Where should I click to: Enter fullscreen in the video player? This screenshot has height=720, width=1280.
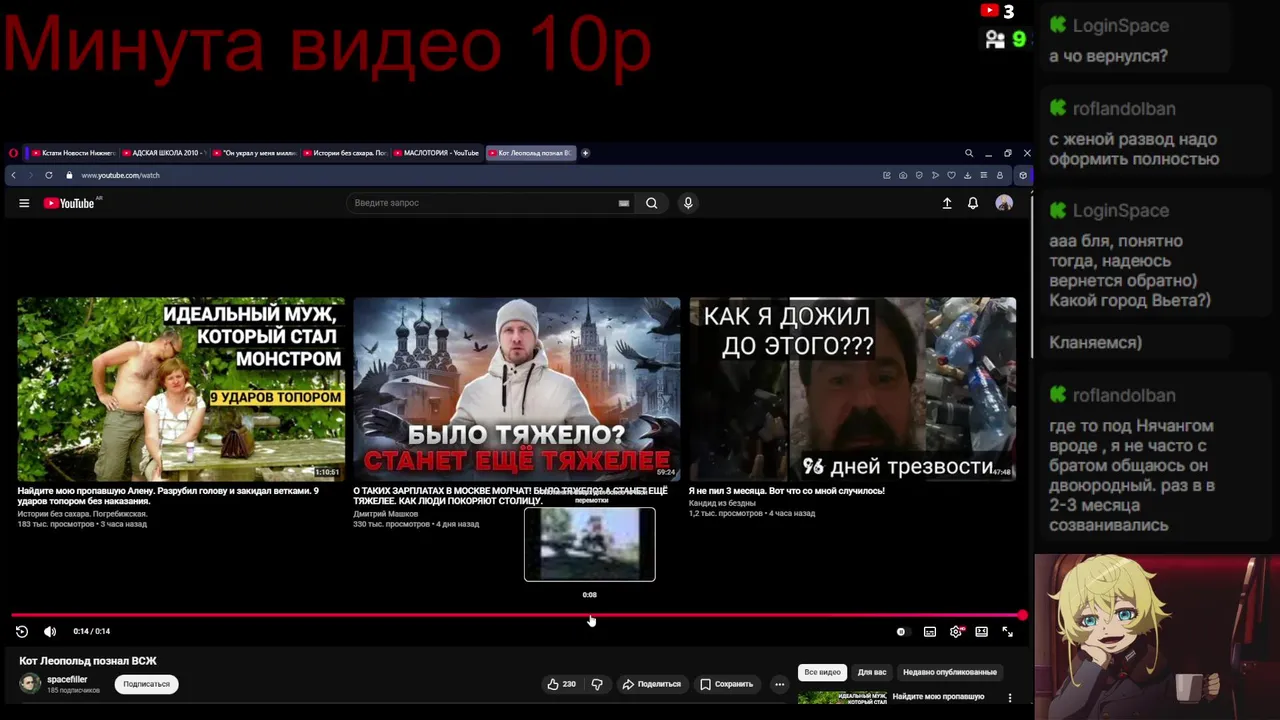1007,631
